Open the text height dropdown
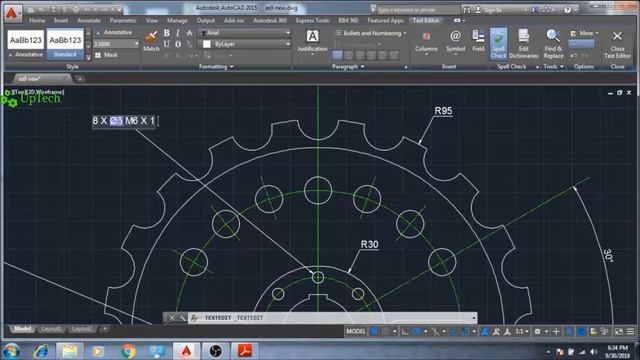Image resolution: width=640 pixels, height=360 pixels. coord(136,44)
